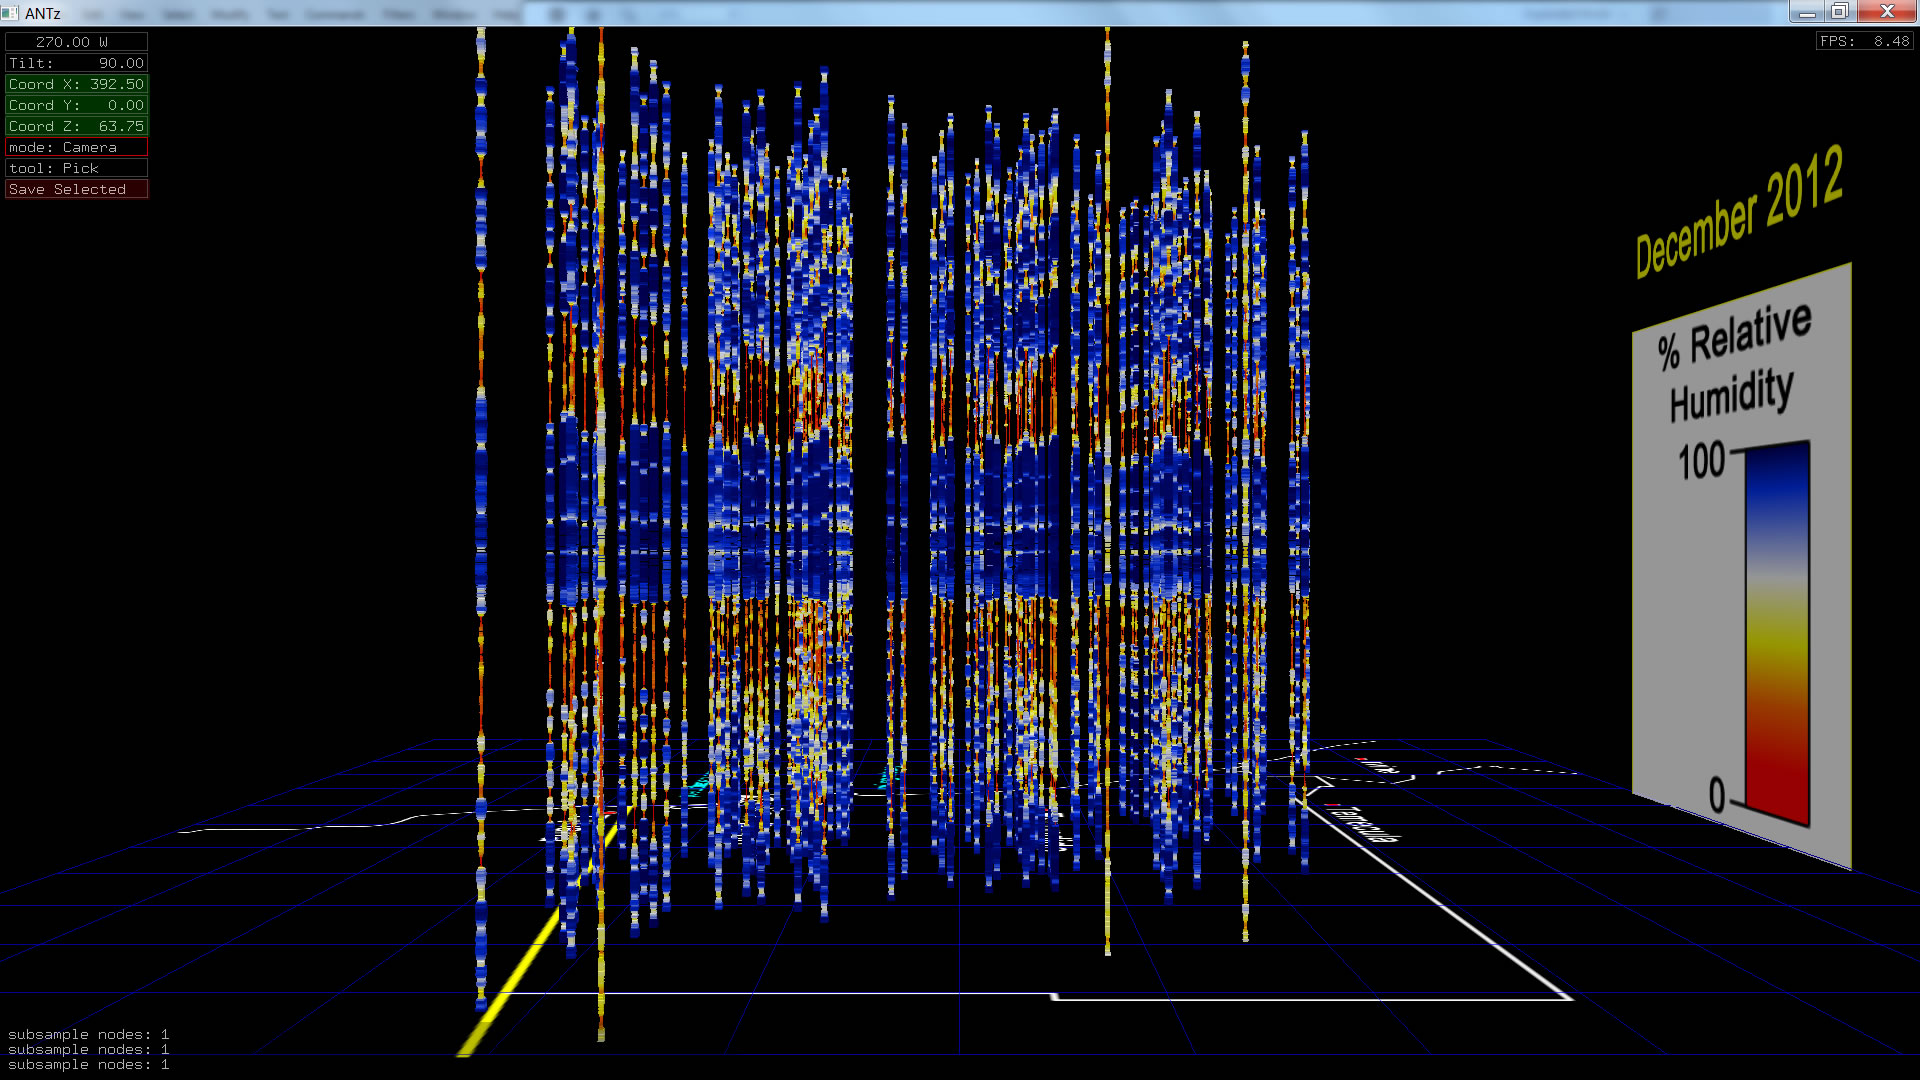This screenshot has height=1080, width=1920.
Task: Click the ANTz application icon in title bar
Action: click(x=10, y=13)
